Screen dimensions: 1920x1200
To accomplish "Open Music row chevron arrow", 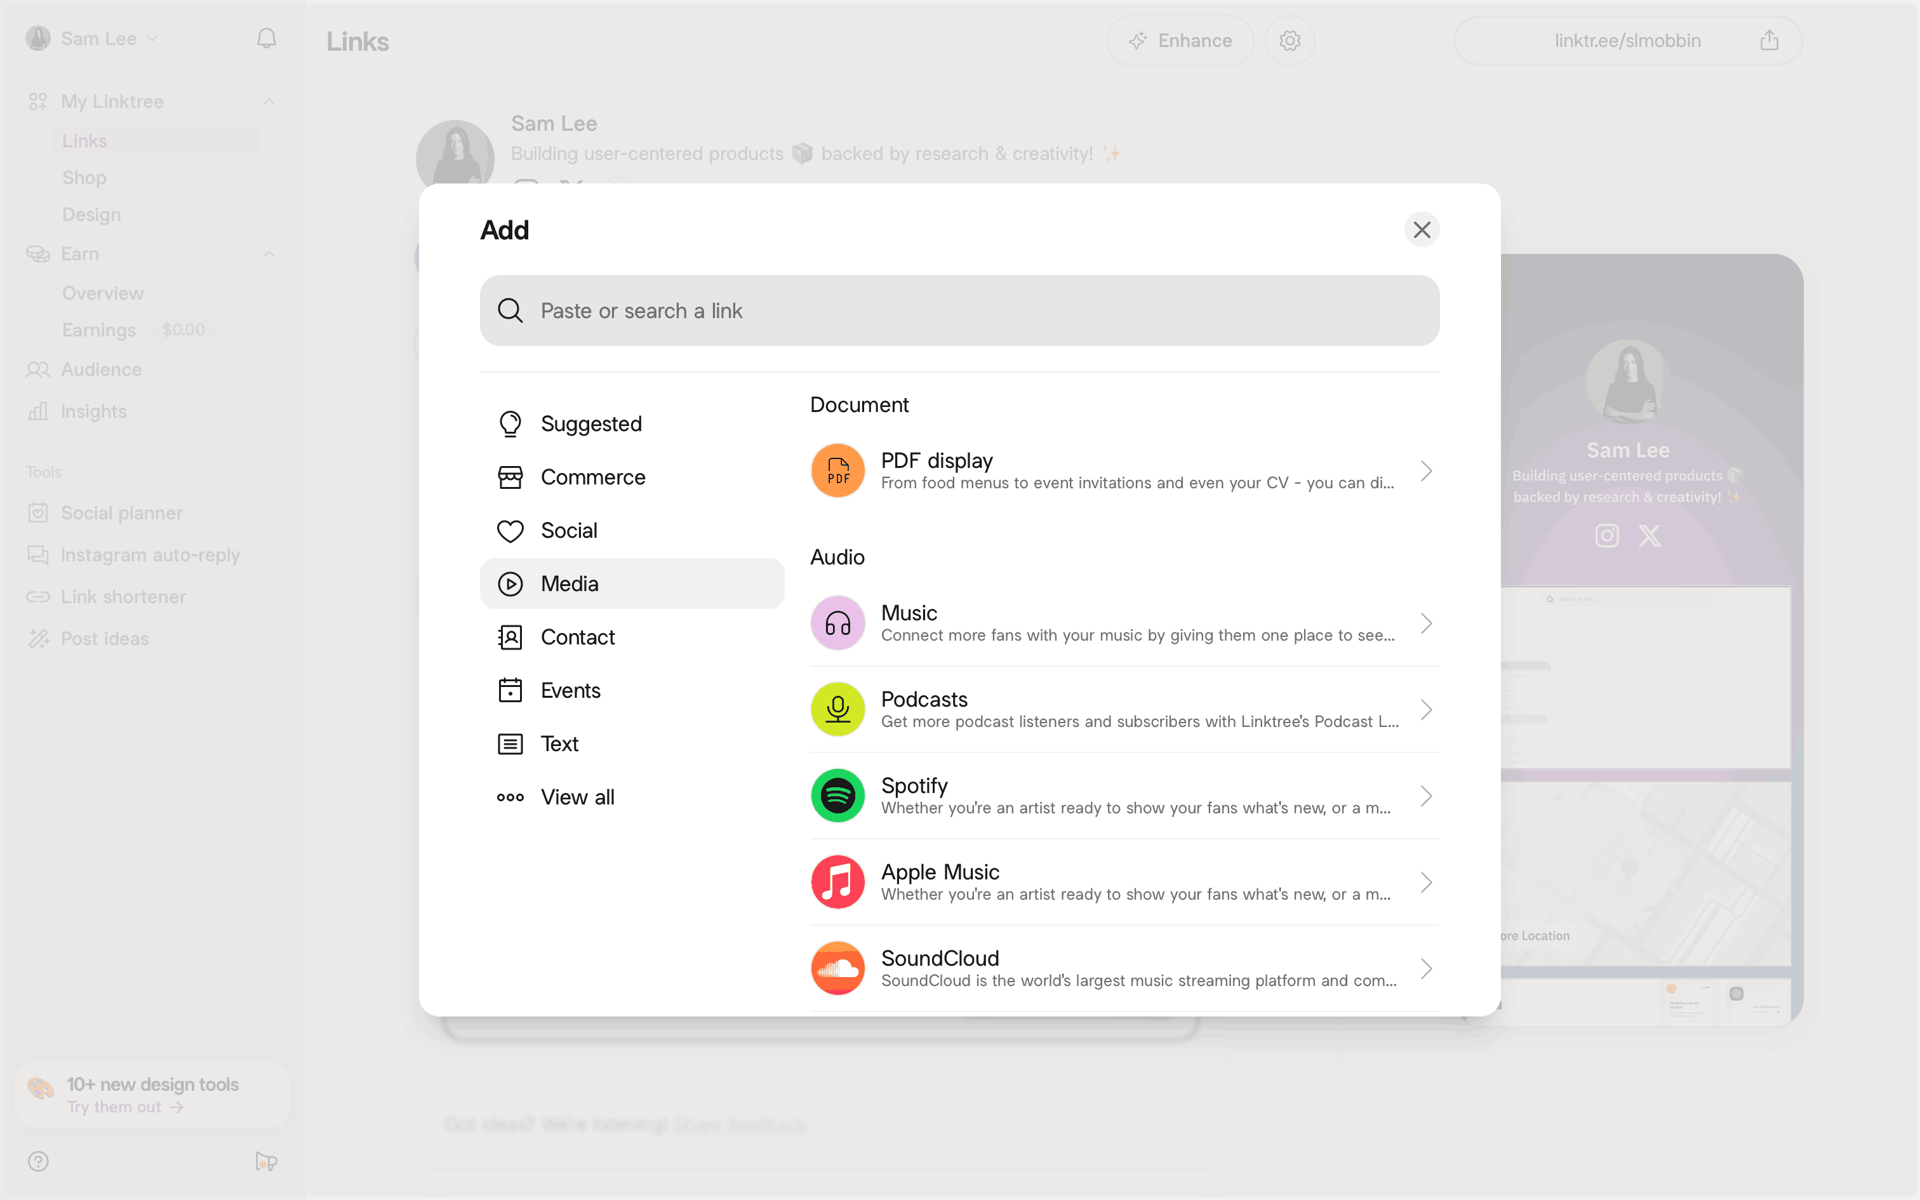I will tap(1427, 623).
